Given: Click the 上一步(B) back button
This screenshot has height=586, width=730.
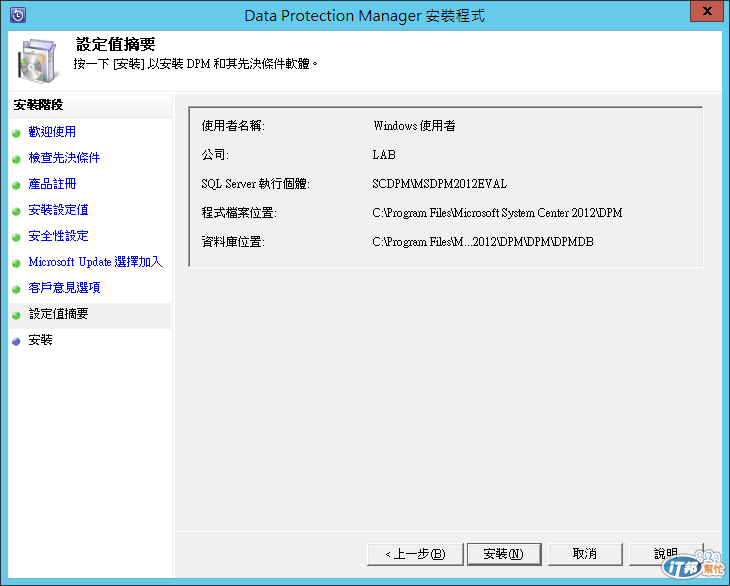Looking at the screenshot, I should point(415,554).
